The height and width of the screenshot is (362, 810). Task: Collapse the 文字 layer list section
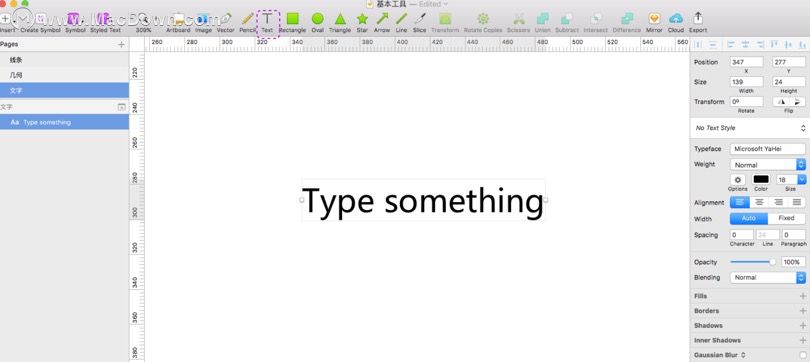(121, 107)
